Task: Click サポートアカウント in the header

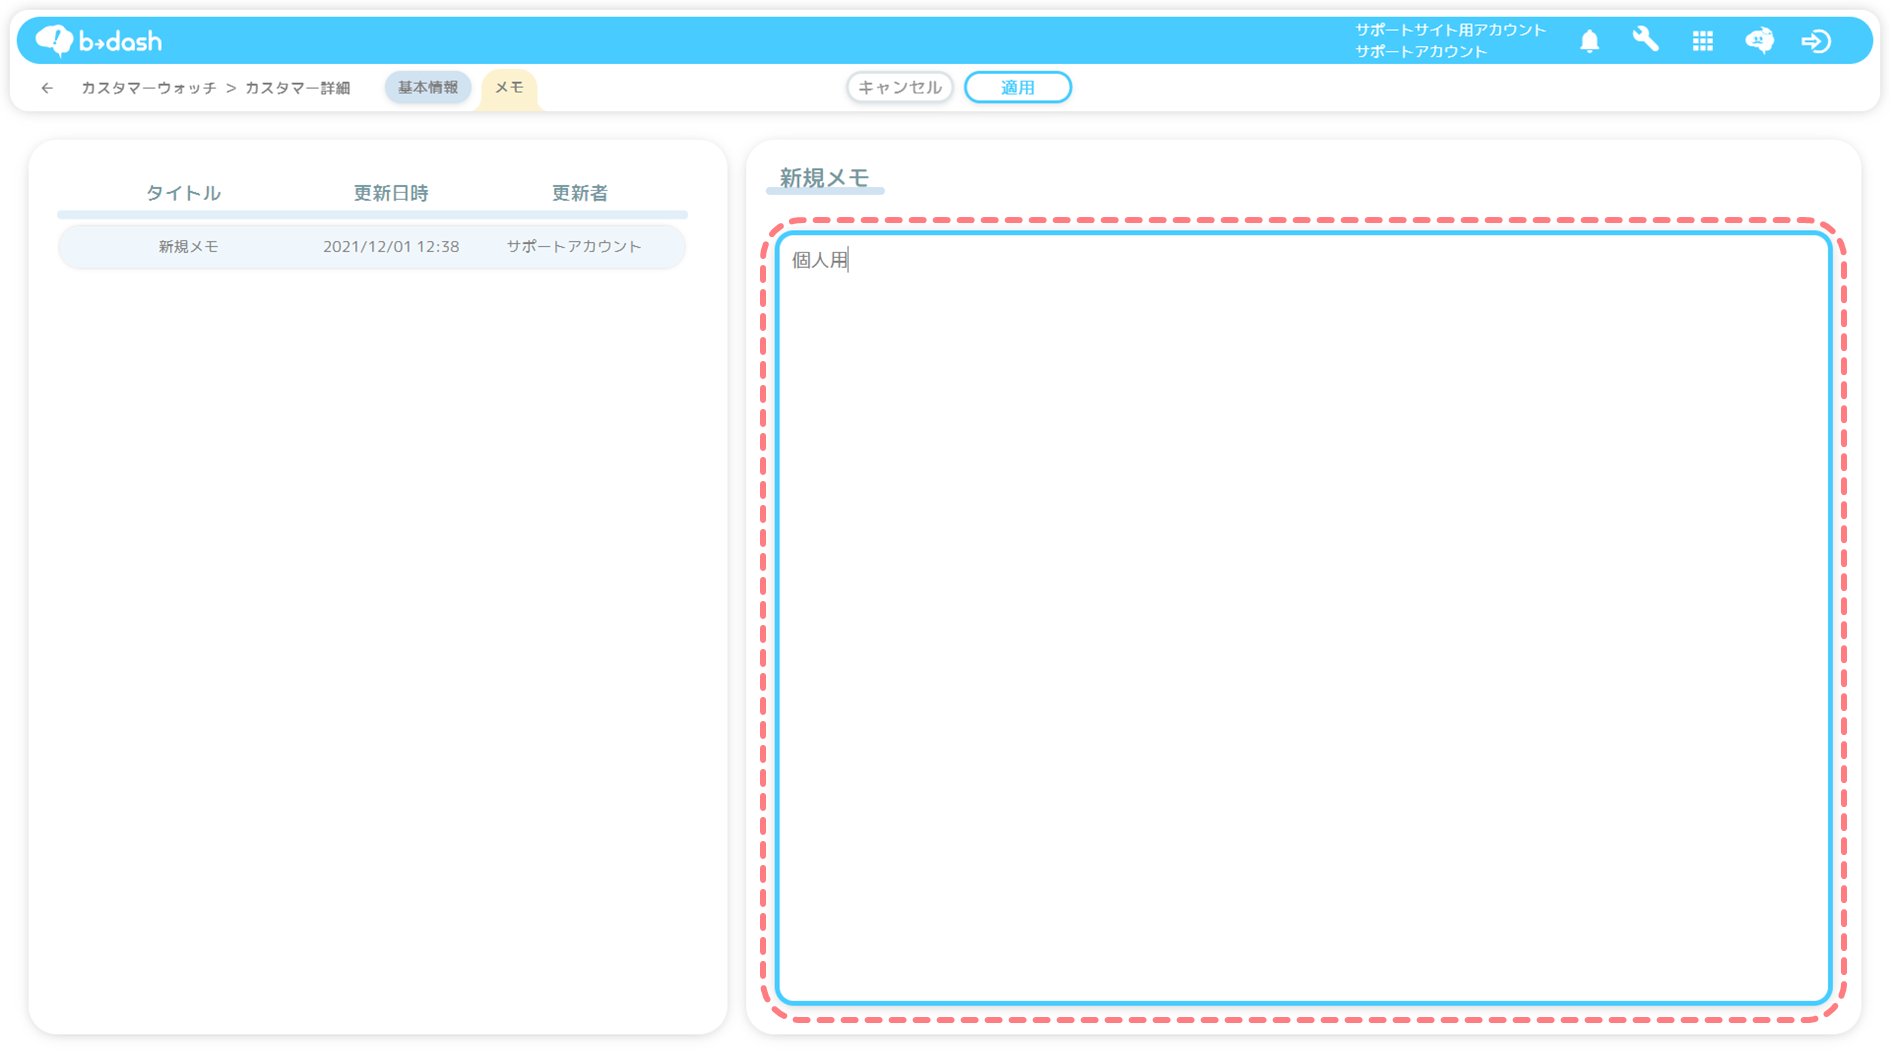Action: pyautogui.click(x=1421, y=51)
